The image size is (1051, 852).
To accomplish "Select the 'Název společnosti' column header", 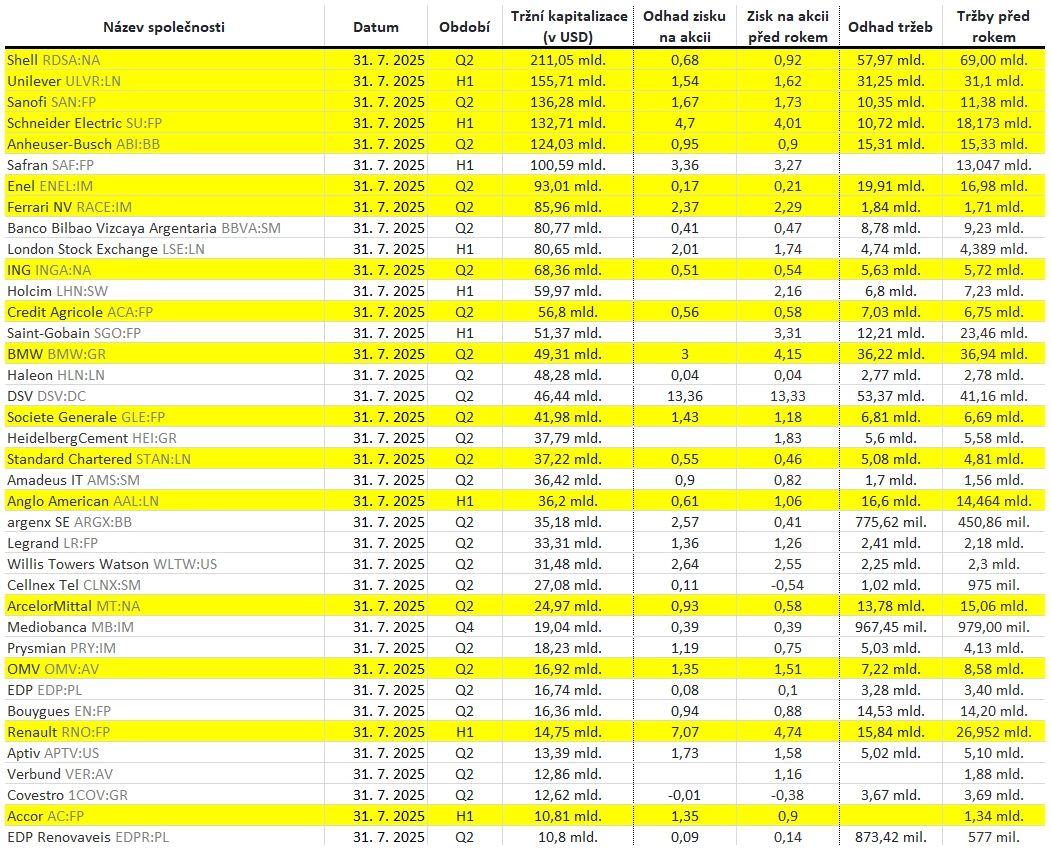I will (x=164, y=27).
